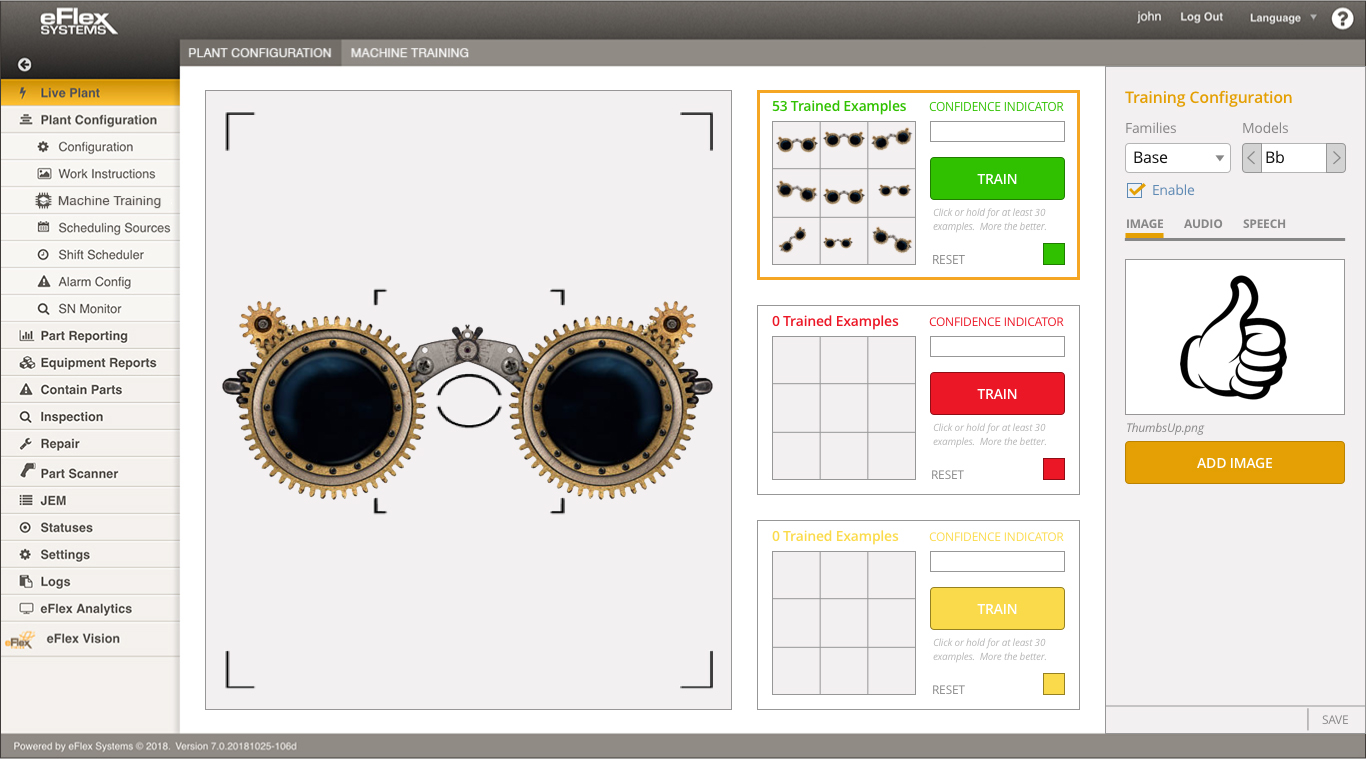Click the orange ADD IMAGE button
Viewport: 1366px width, 759px height.
tap(1234, 463)
